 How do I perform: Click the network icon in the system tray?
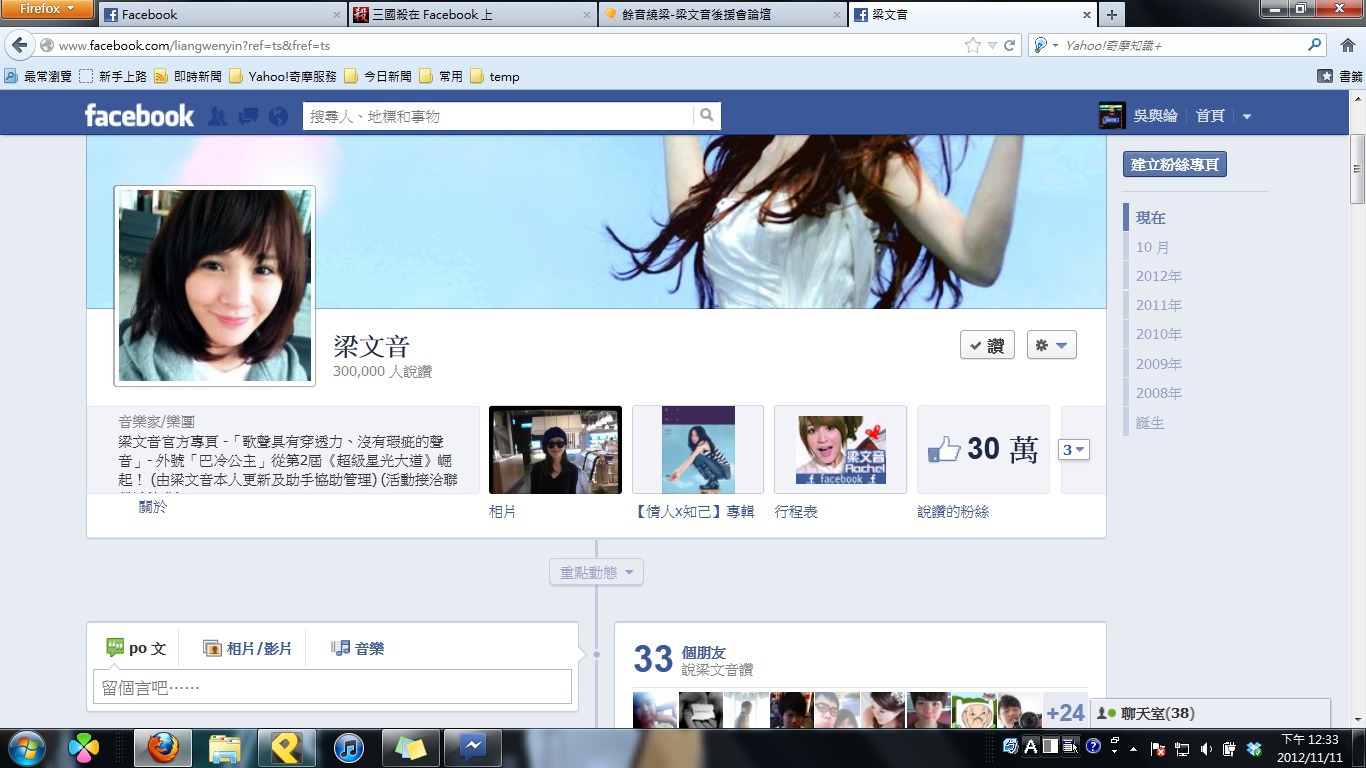tap(1182, 748)
